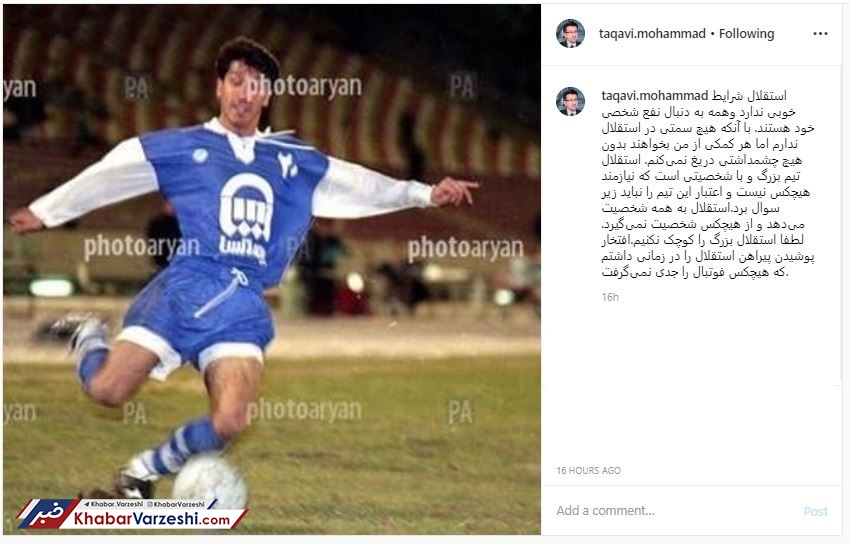Click the Persian caption paragraph text

(x=708, y=184)
